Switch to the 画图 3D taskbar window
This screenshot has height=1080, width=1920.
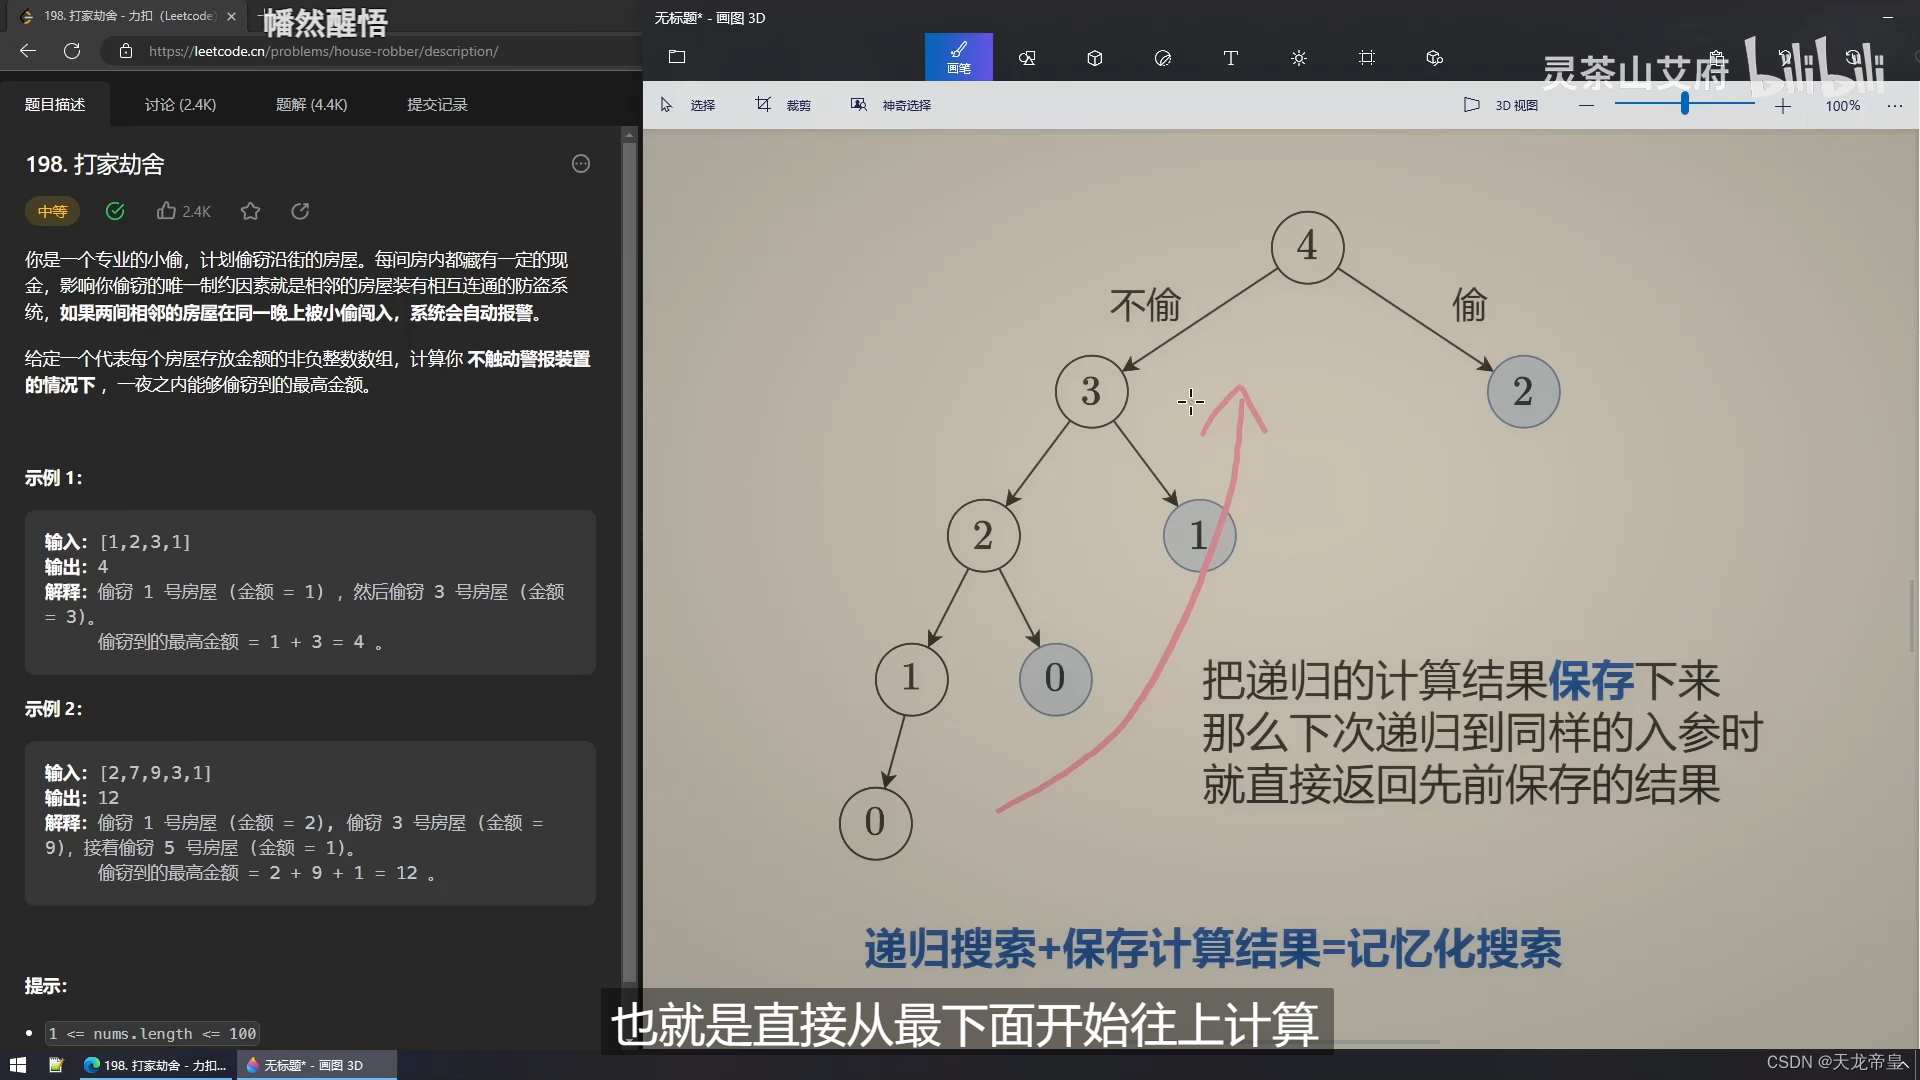click(x=317, y=1065)
